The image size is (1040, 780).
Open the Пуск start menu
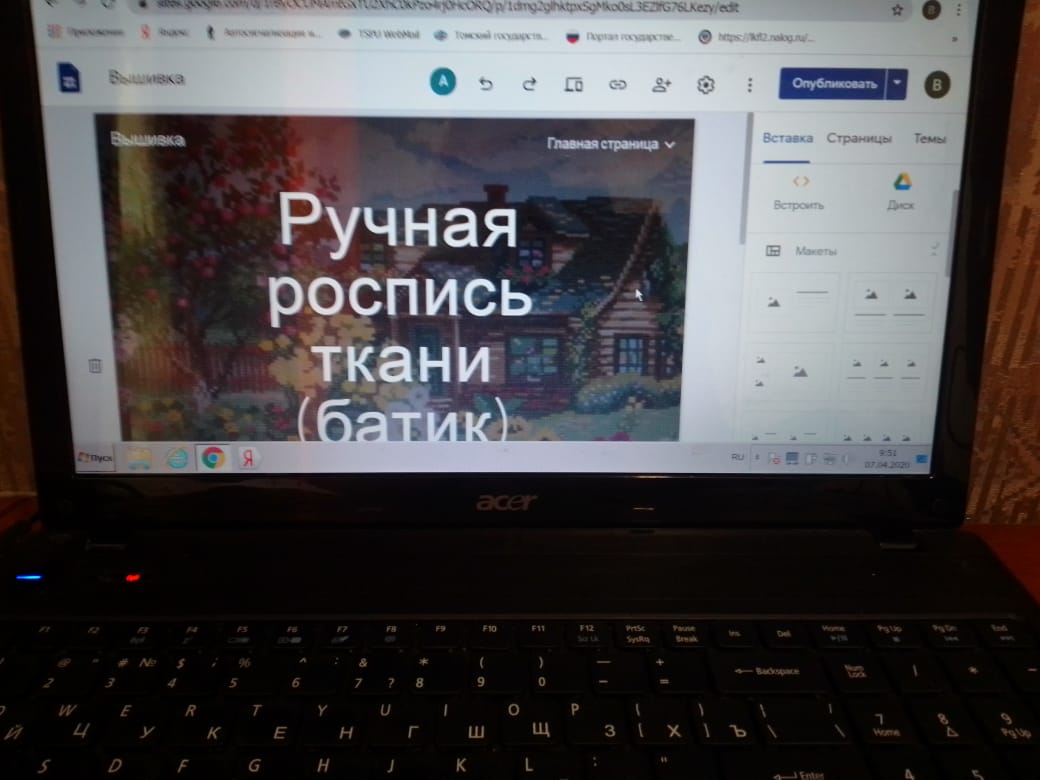pyautogui.click(x=95, y=458)
